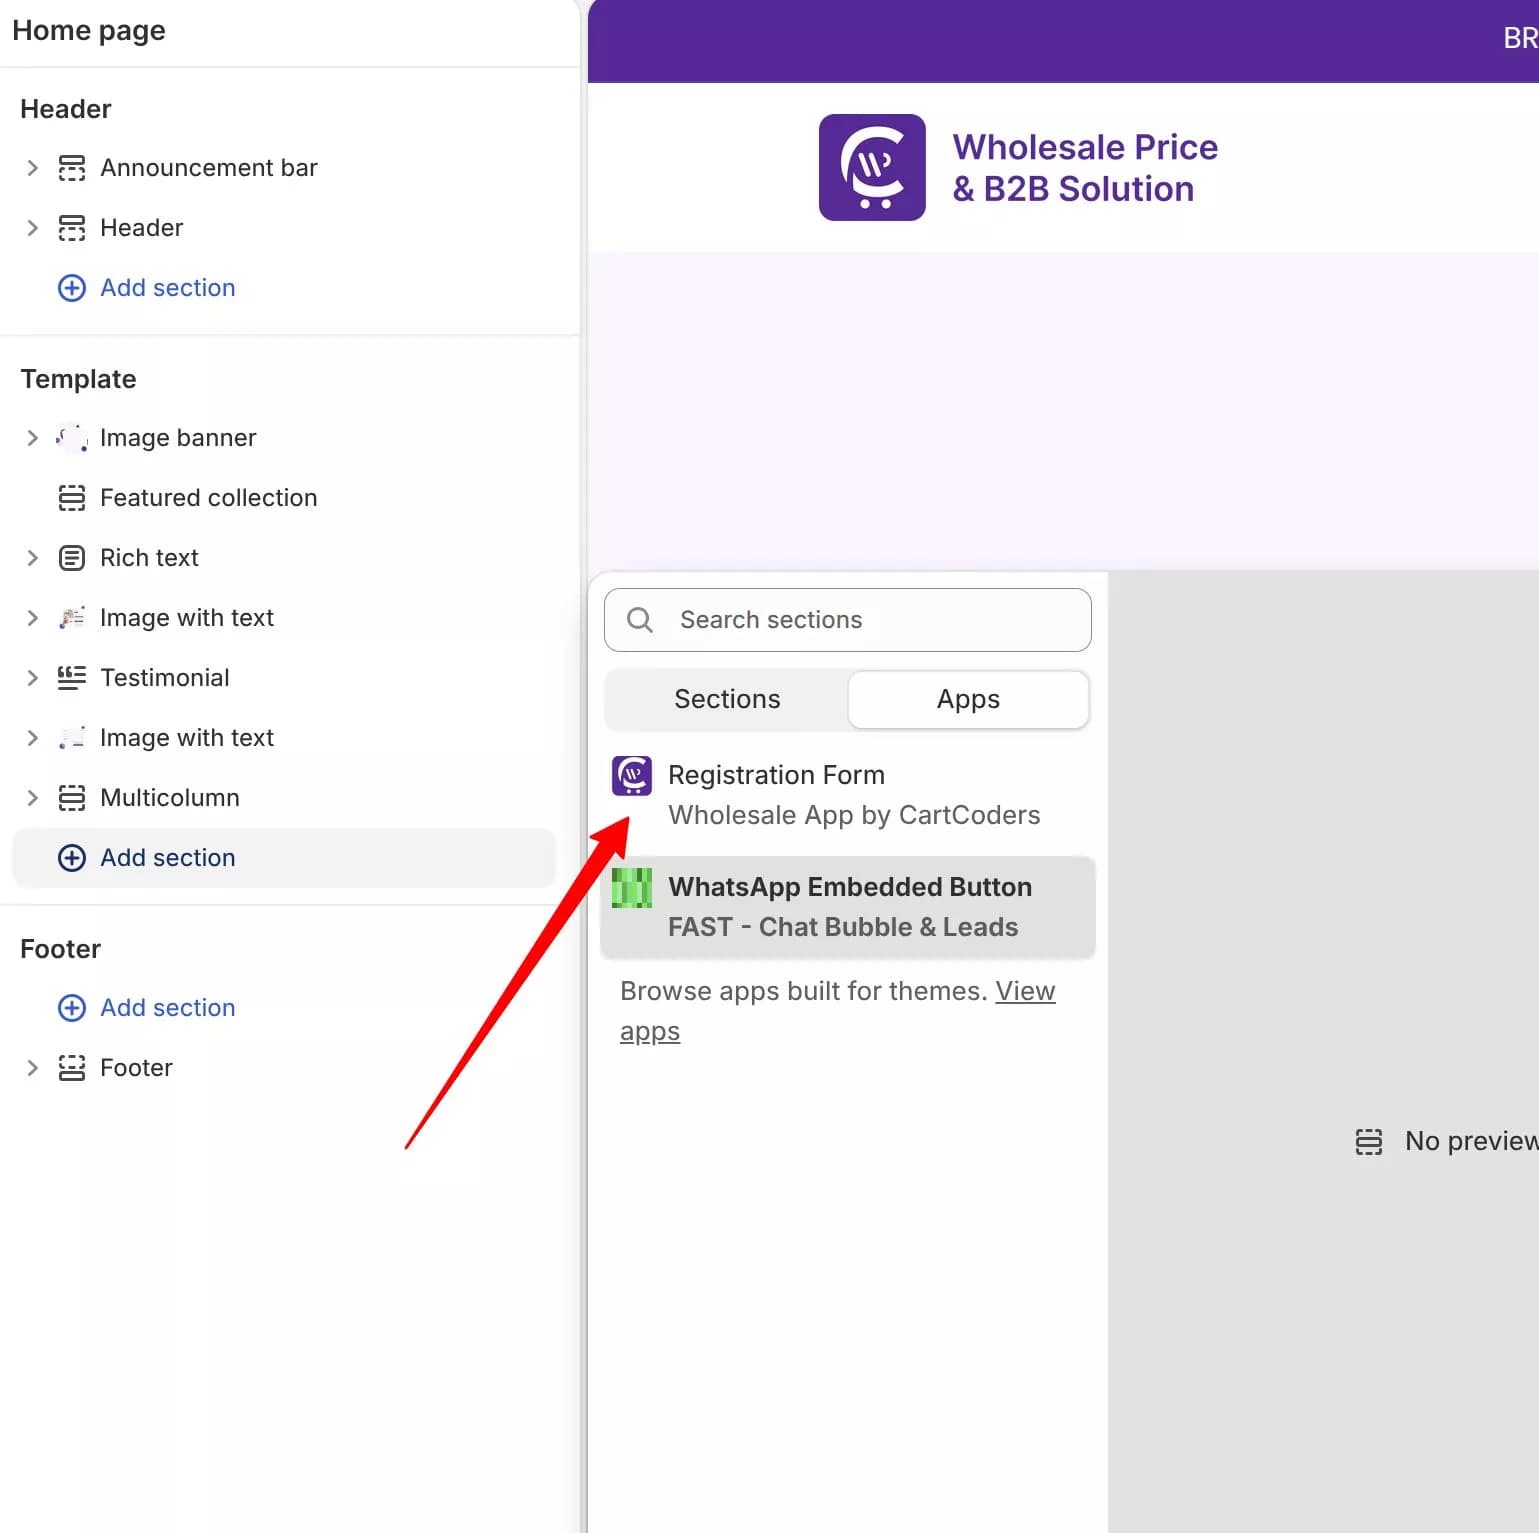
Task: Expand the Testimonial chevron
Action: [32, 678]
